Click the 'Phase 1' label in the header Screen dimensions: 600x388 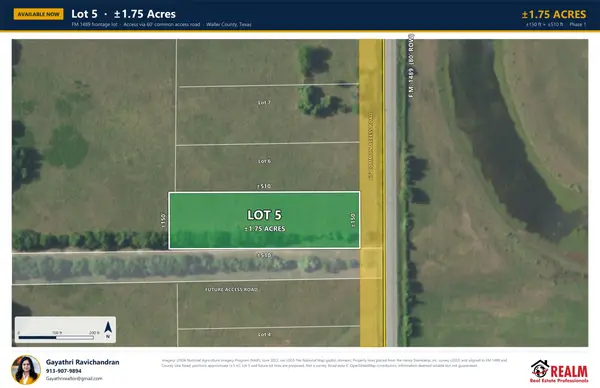(577, 24)
